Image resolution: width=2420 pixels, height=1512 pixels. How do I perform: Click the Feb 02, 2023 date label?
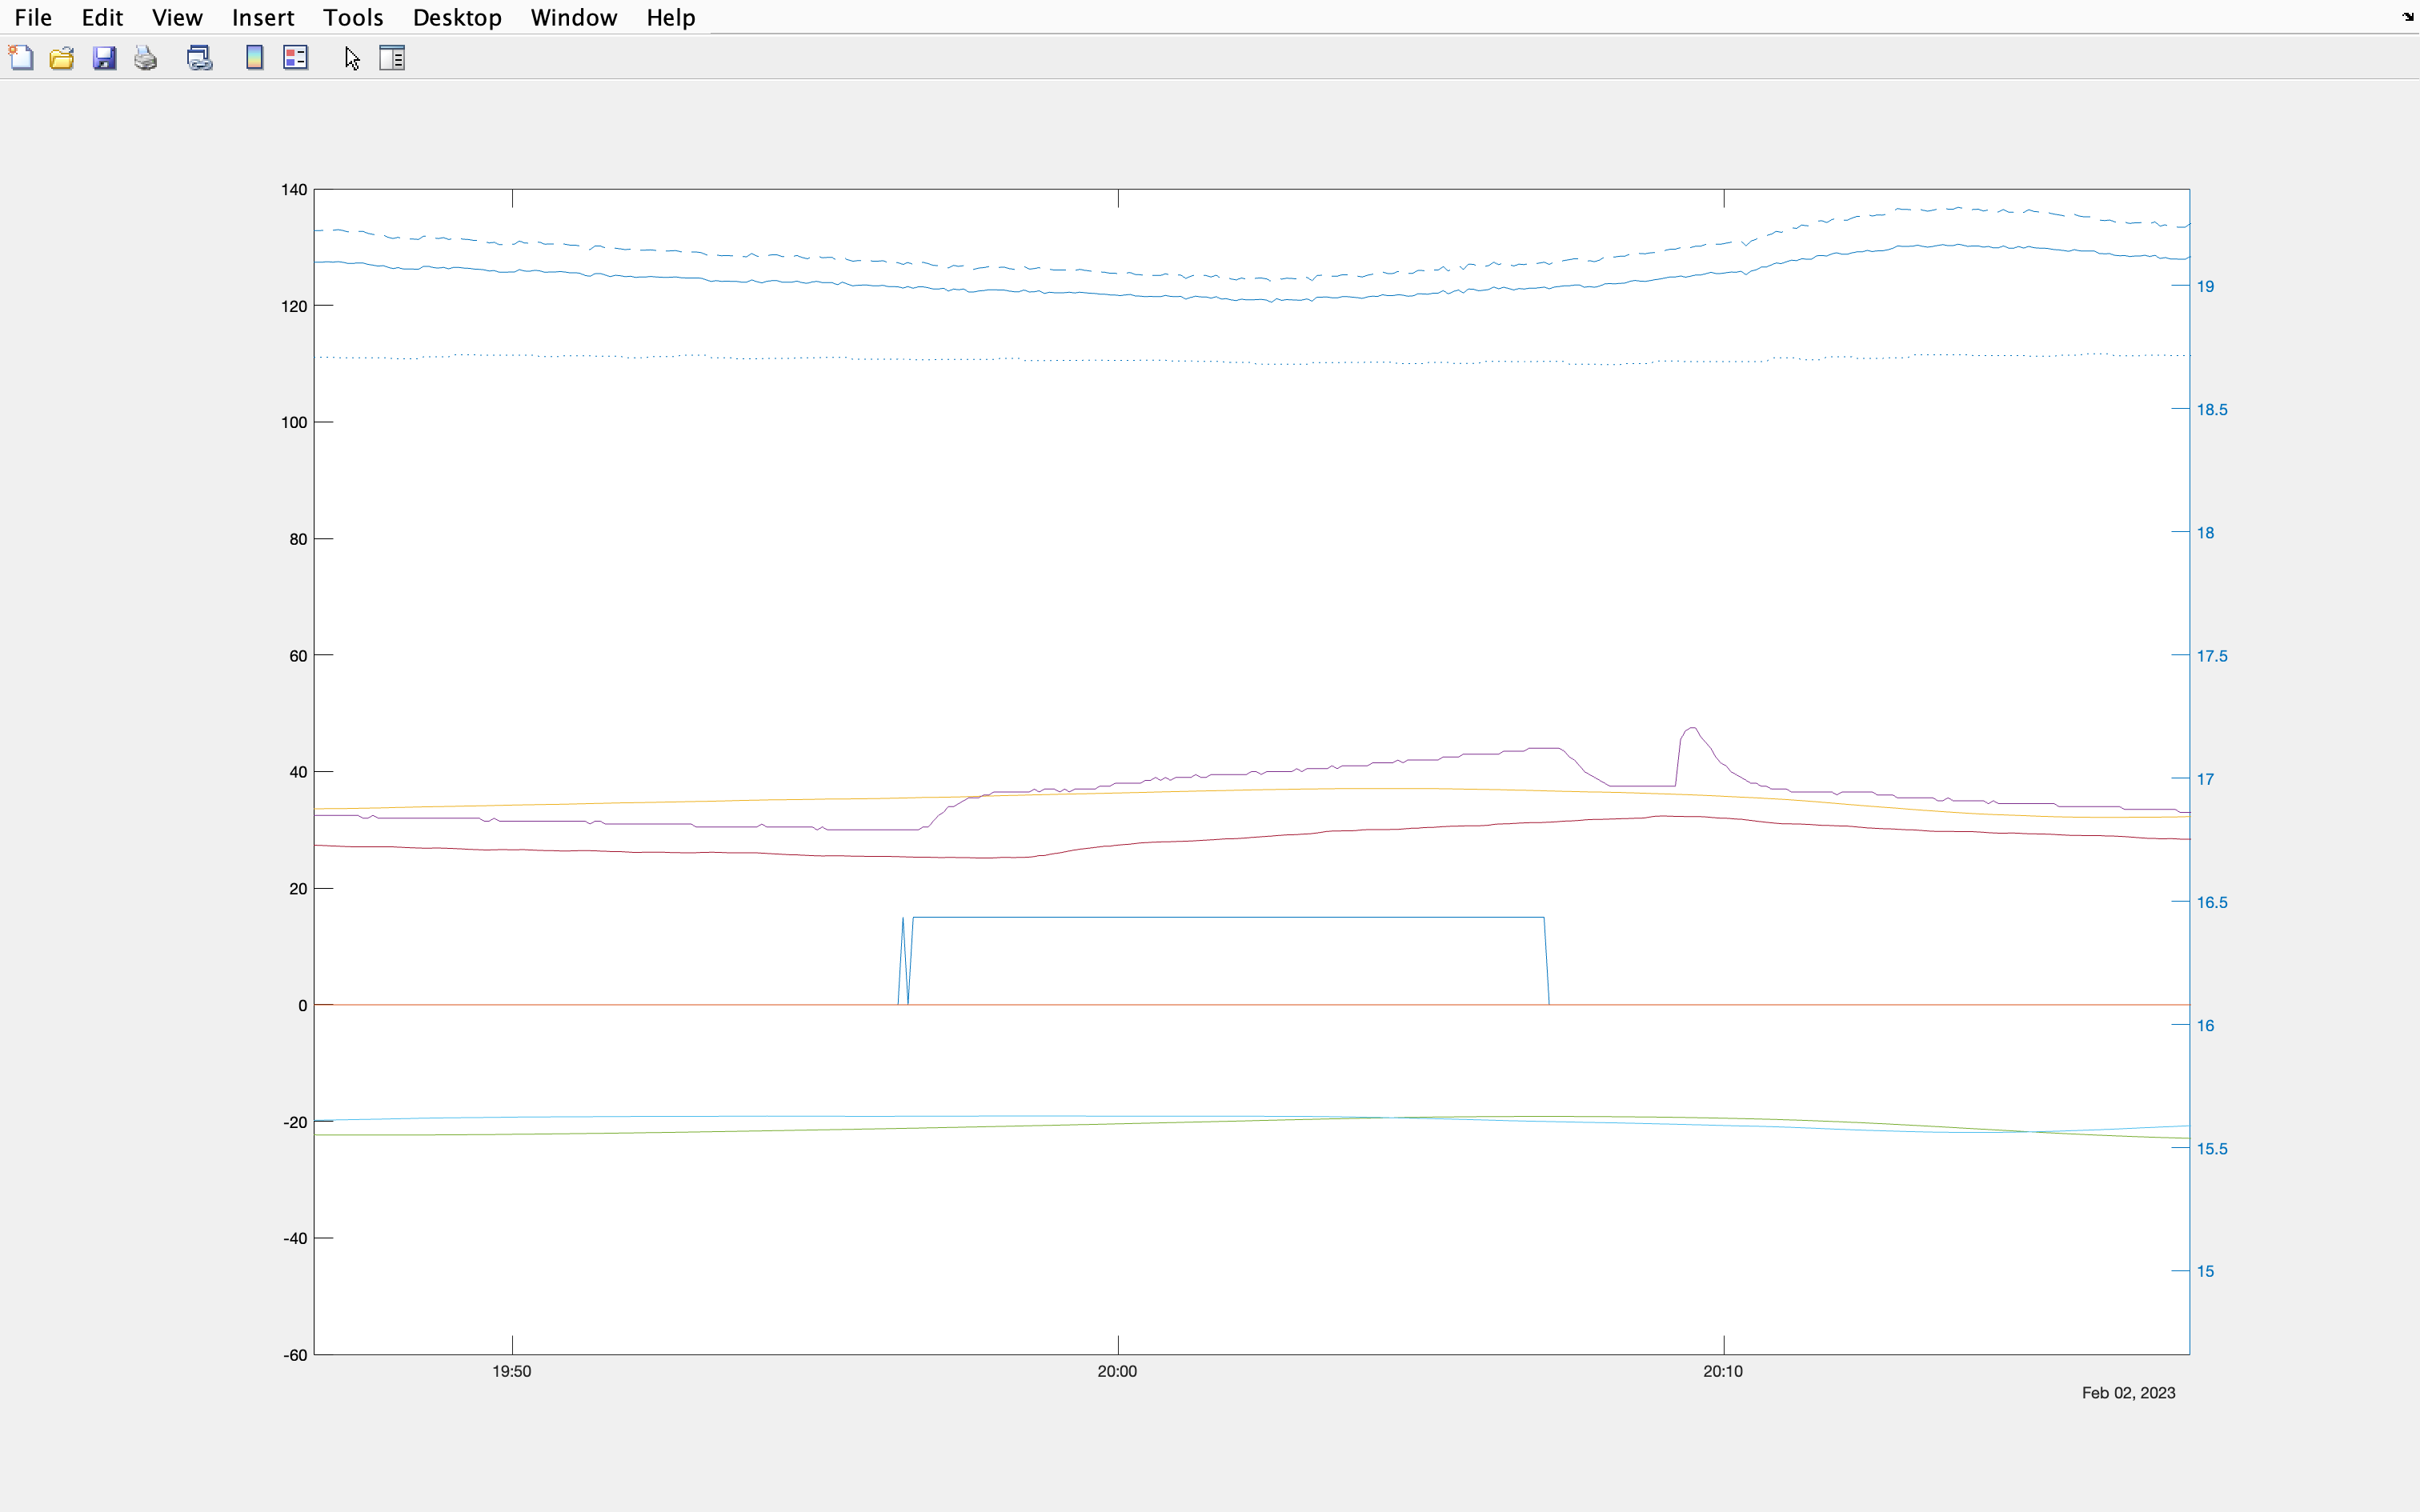2128,1393
